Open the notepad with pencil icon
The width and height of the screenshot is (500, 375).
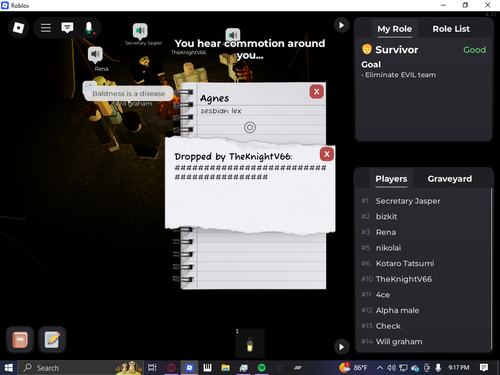[x=52, y=340]
